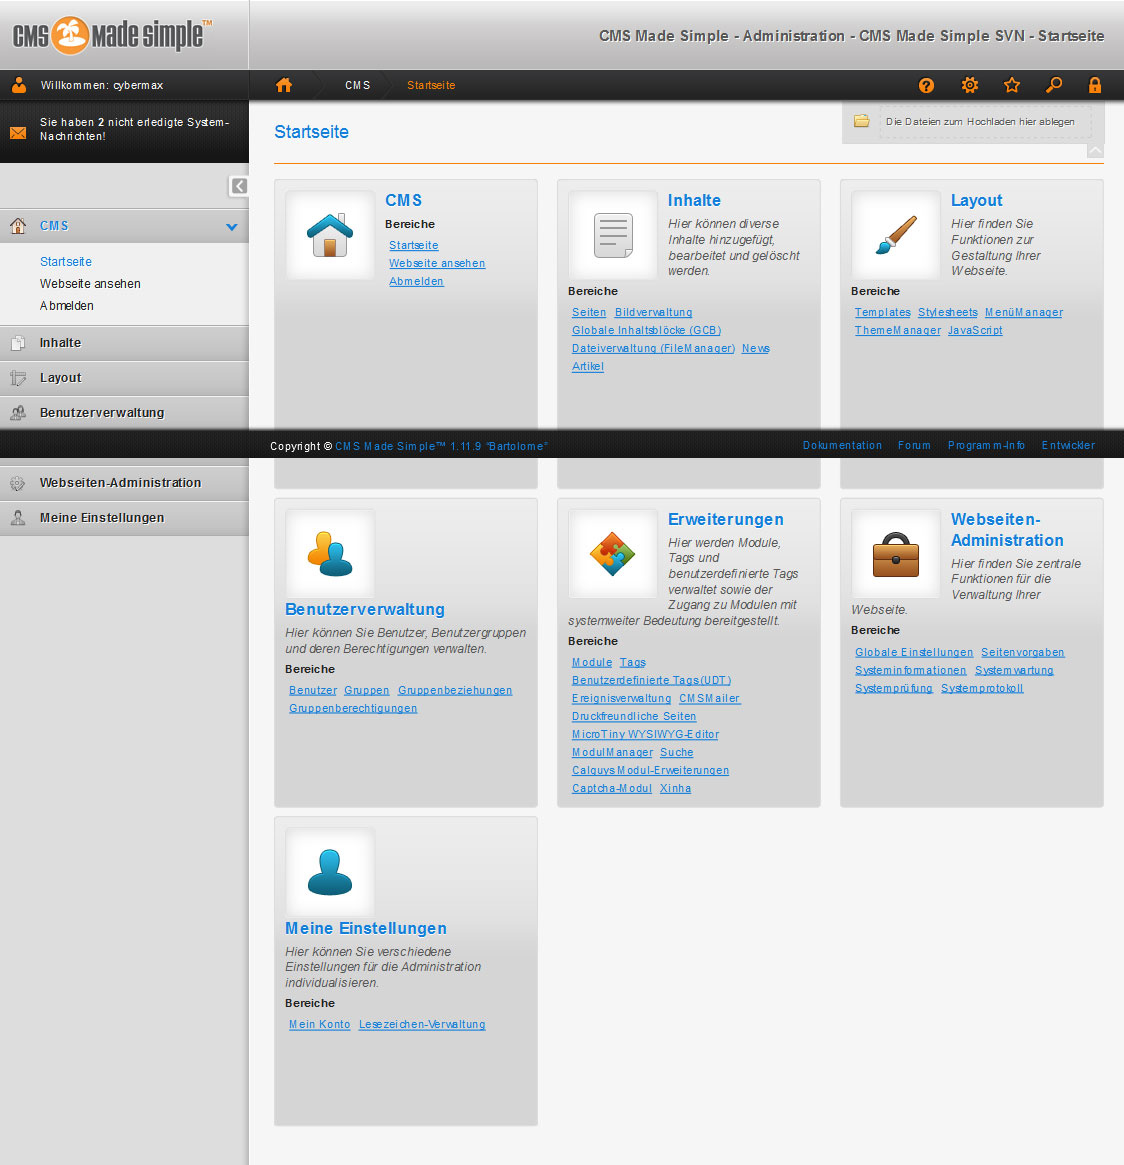This screenshot has width=1124, height=1165.
Task: Open the ModulManager link
Action: tap(612, 752)
